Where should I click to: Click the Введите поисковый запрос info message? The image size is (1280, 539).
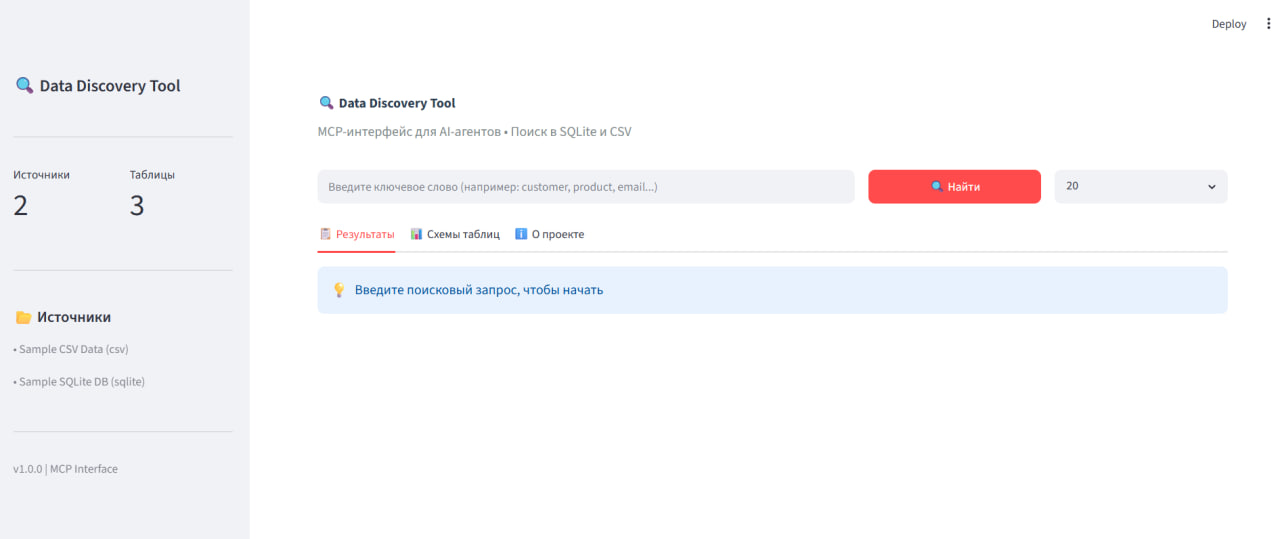[x=479, y=290]
